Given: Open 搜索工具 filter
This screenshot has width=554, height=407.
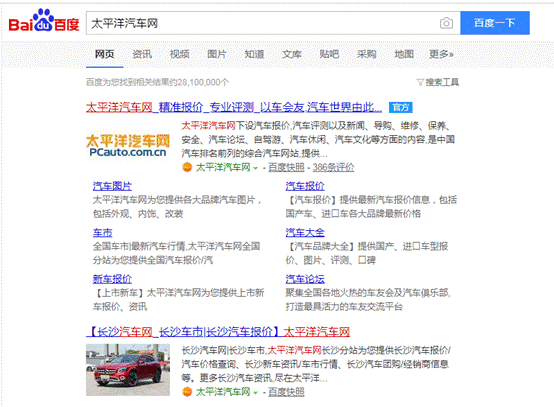Looking at the screenshot, I should [x=438, y=82].
